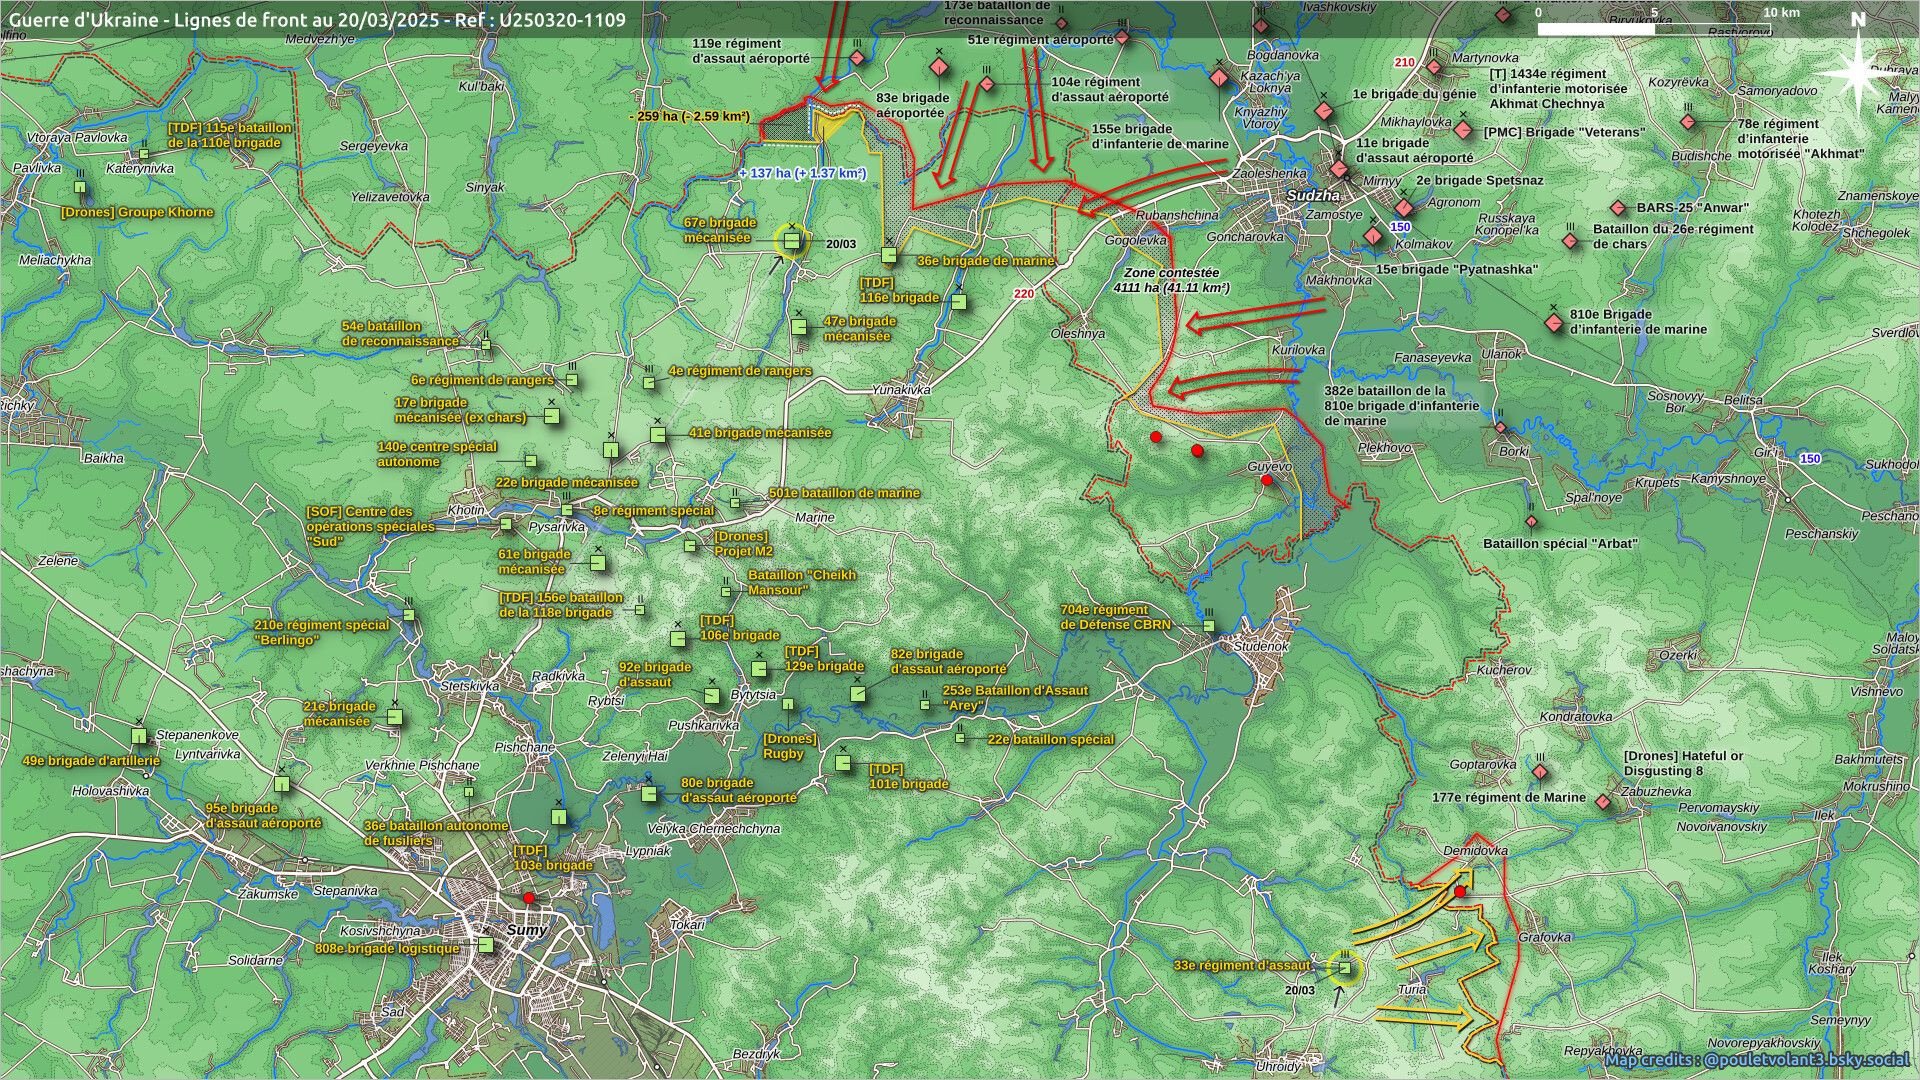Select the 47e brigade mécanisée unit marker
This screenshot has width=1920, height=1080.
click(x=799, y=327)
